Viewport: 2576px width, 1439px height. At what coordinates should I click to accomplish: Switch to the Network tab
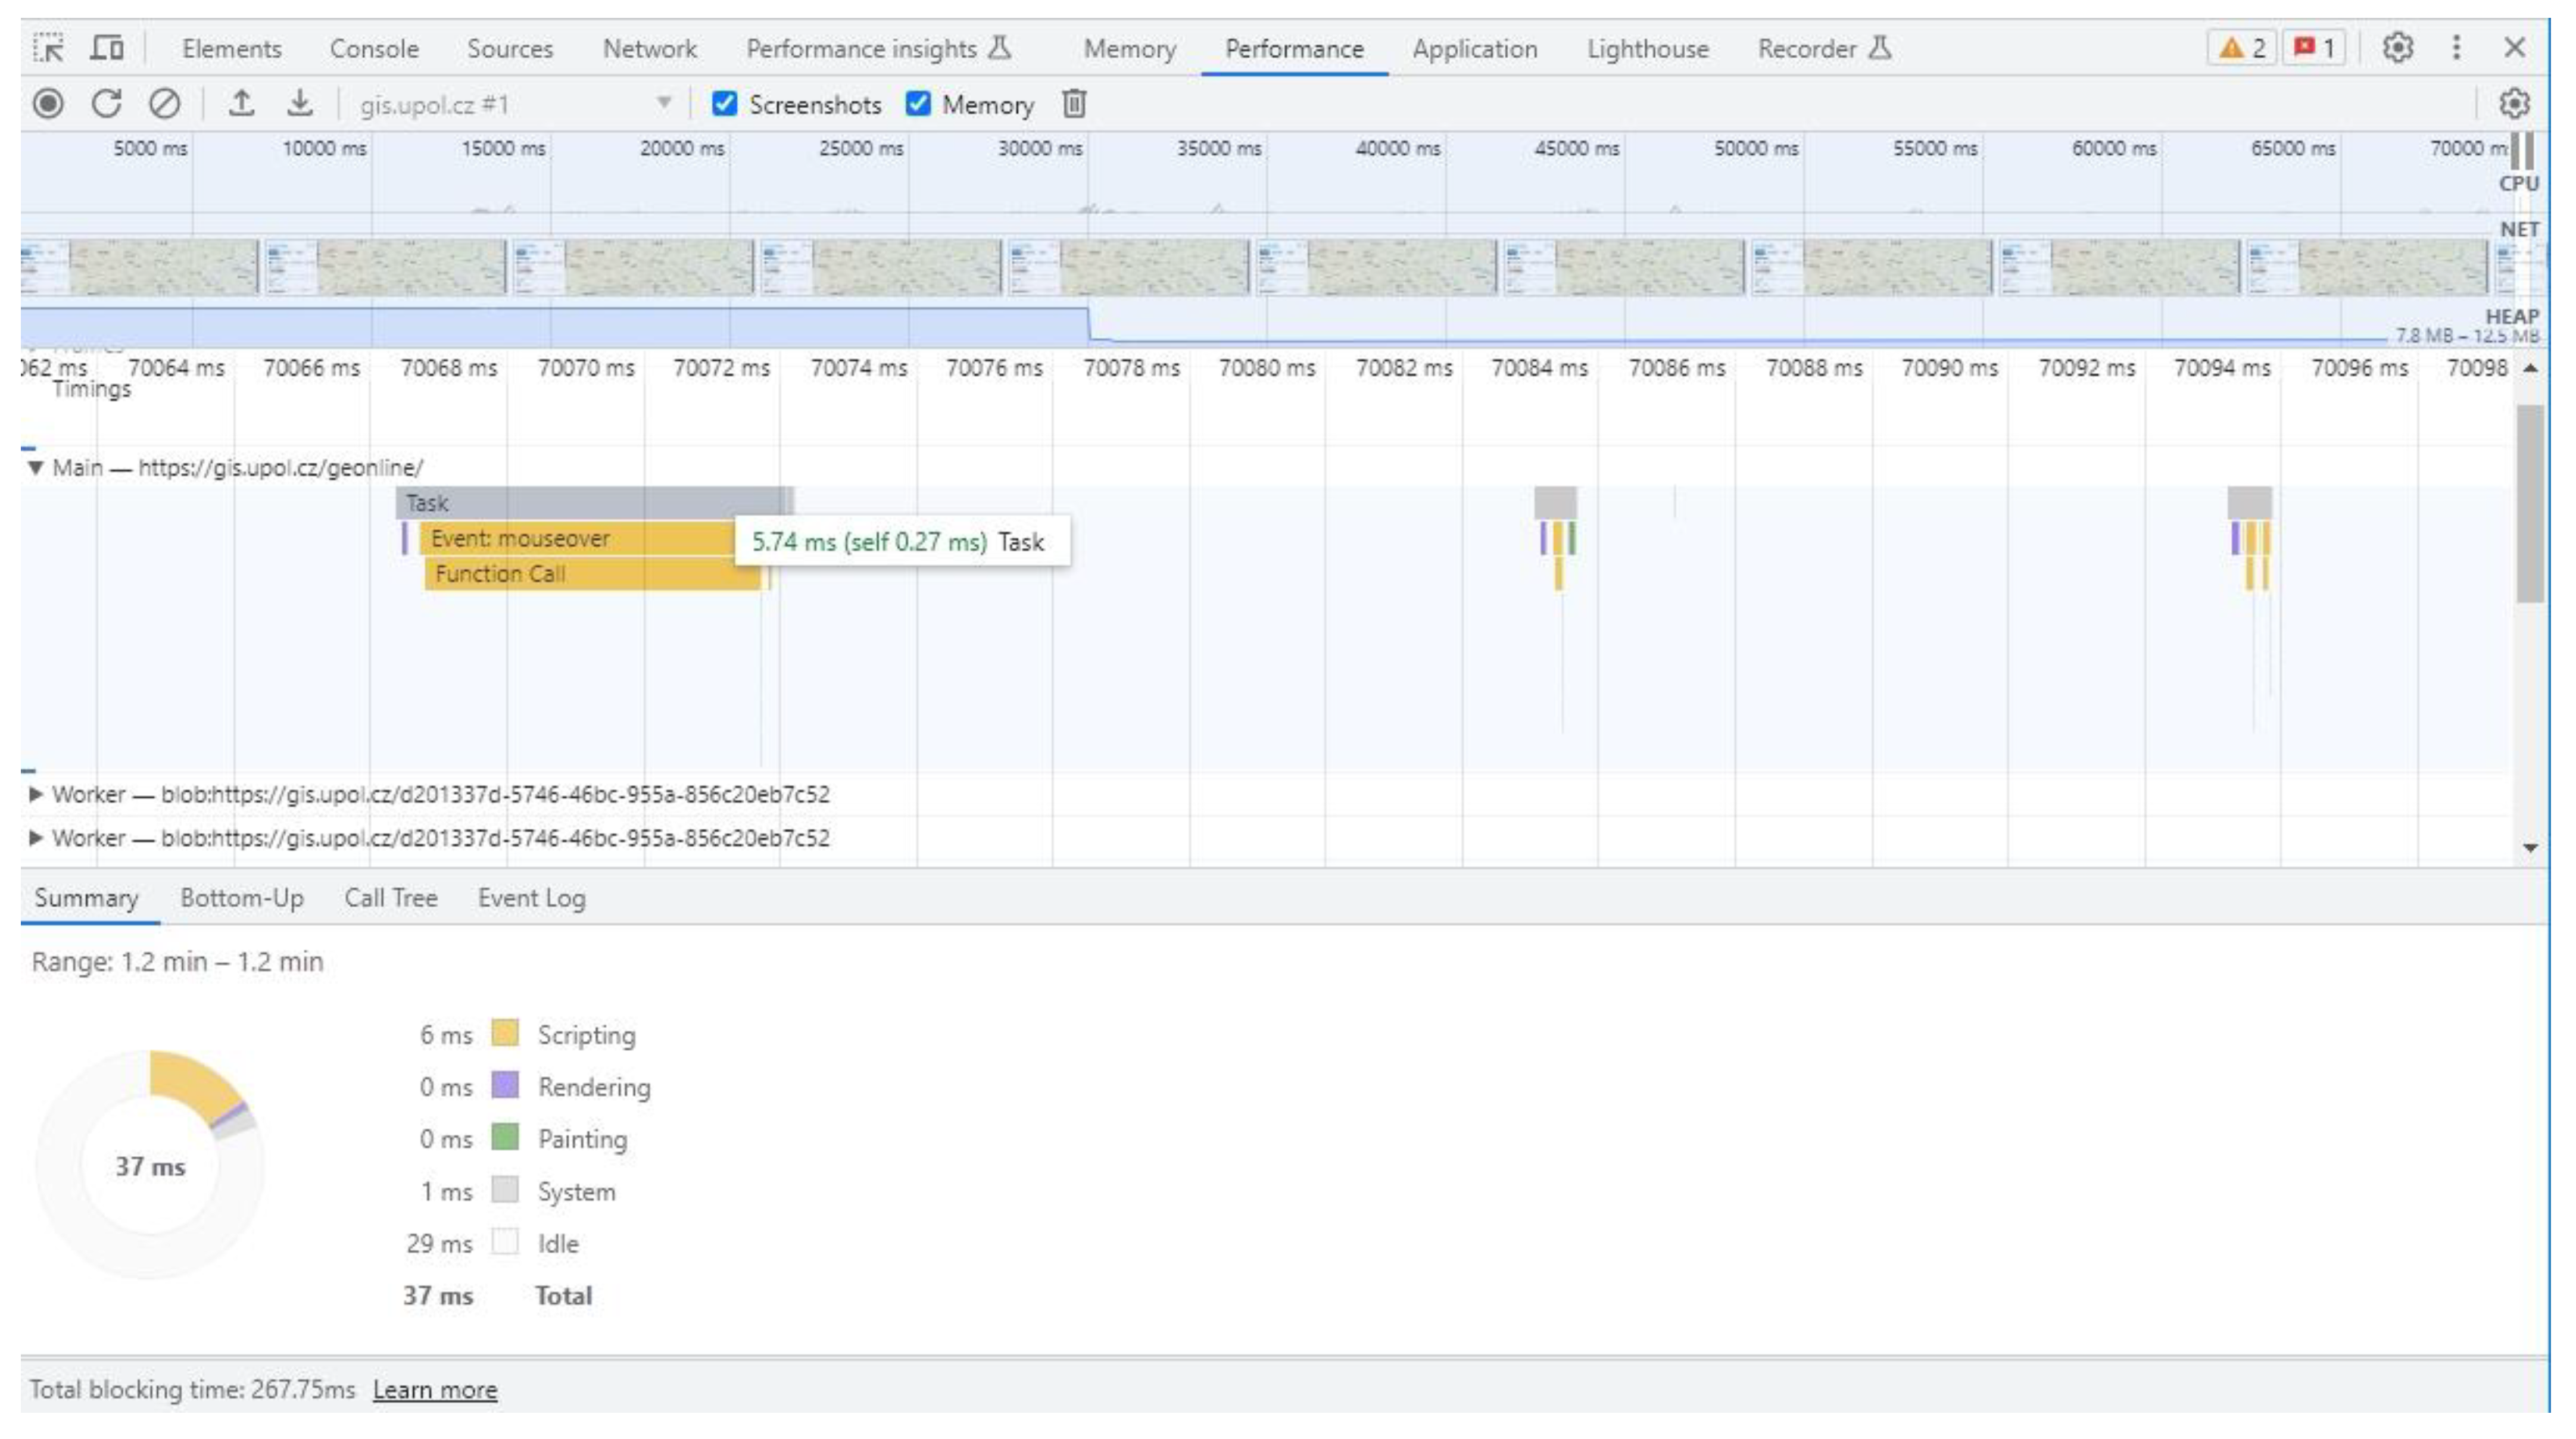(649, 48)
